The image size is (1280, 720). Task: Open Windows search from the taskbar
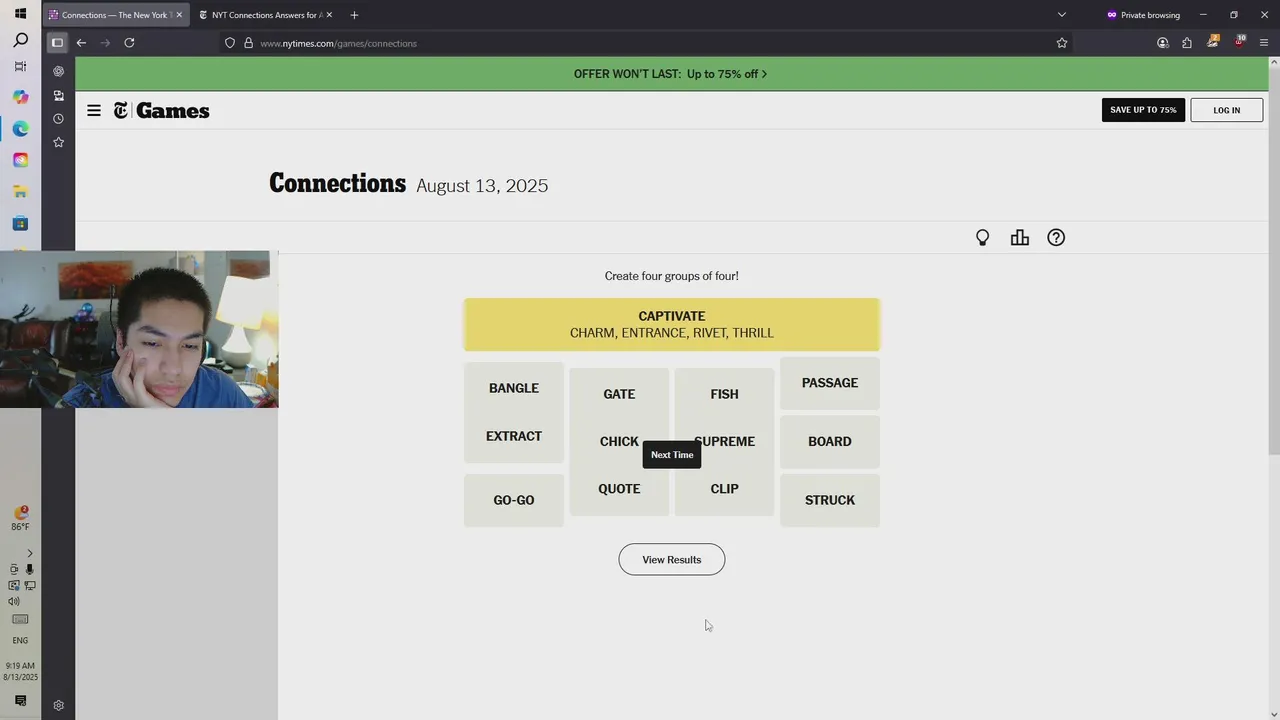[x=20, y=41]
